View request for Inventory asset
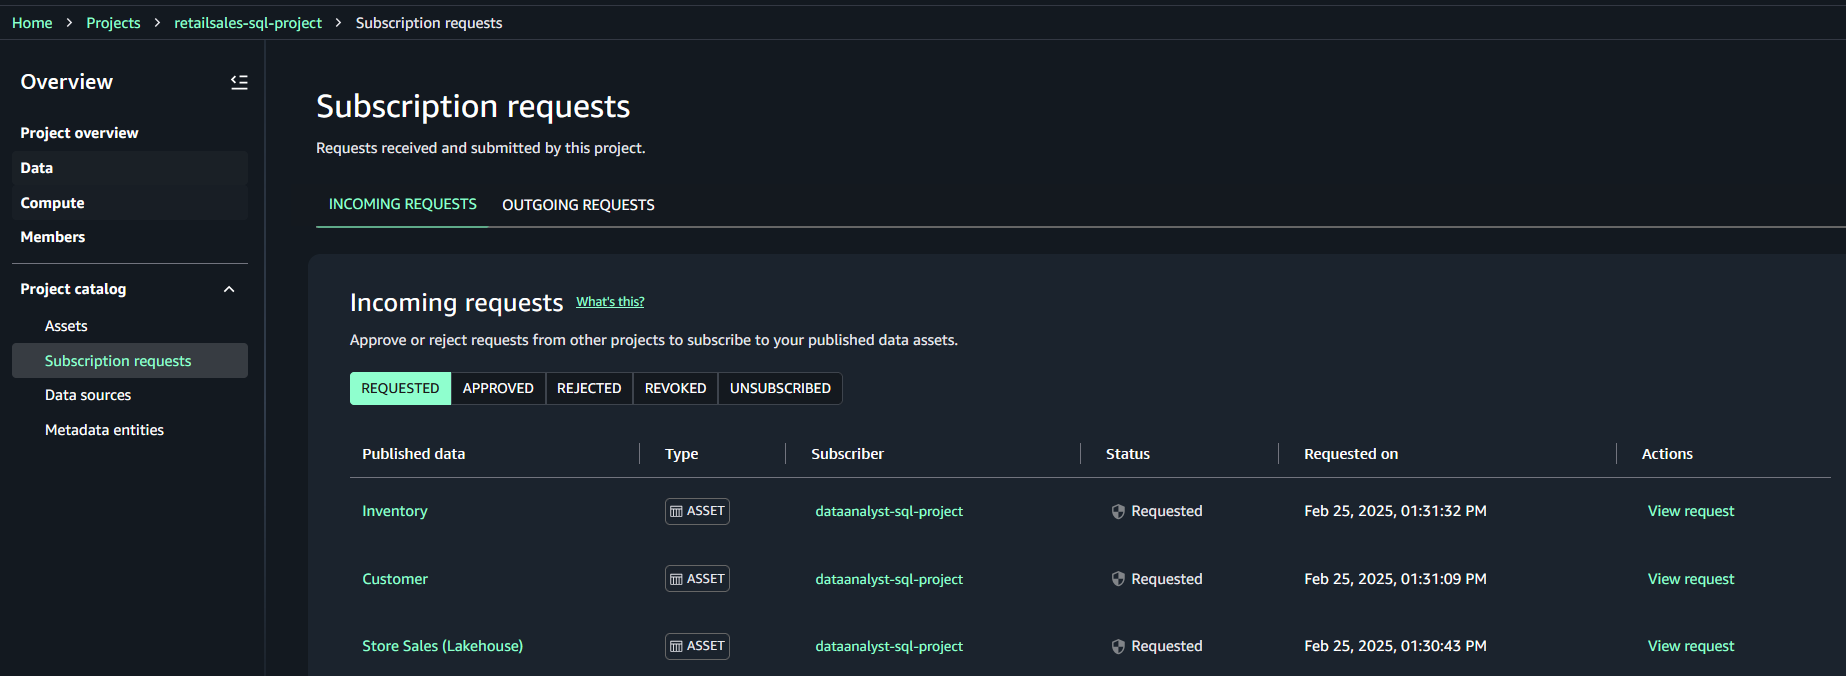 (1690, 511)
